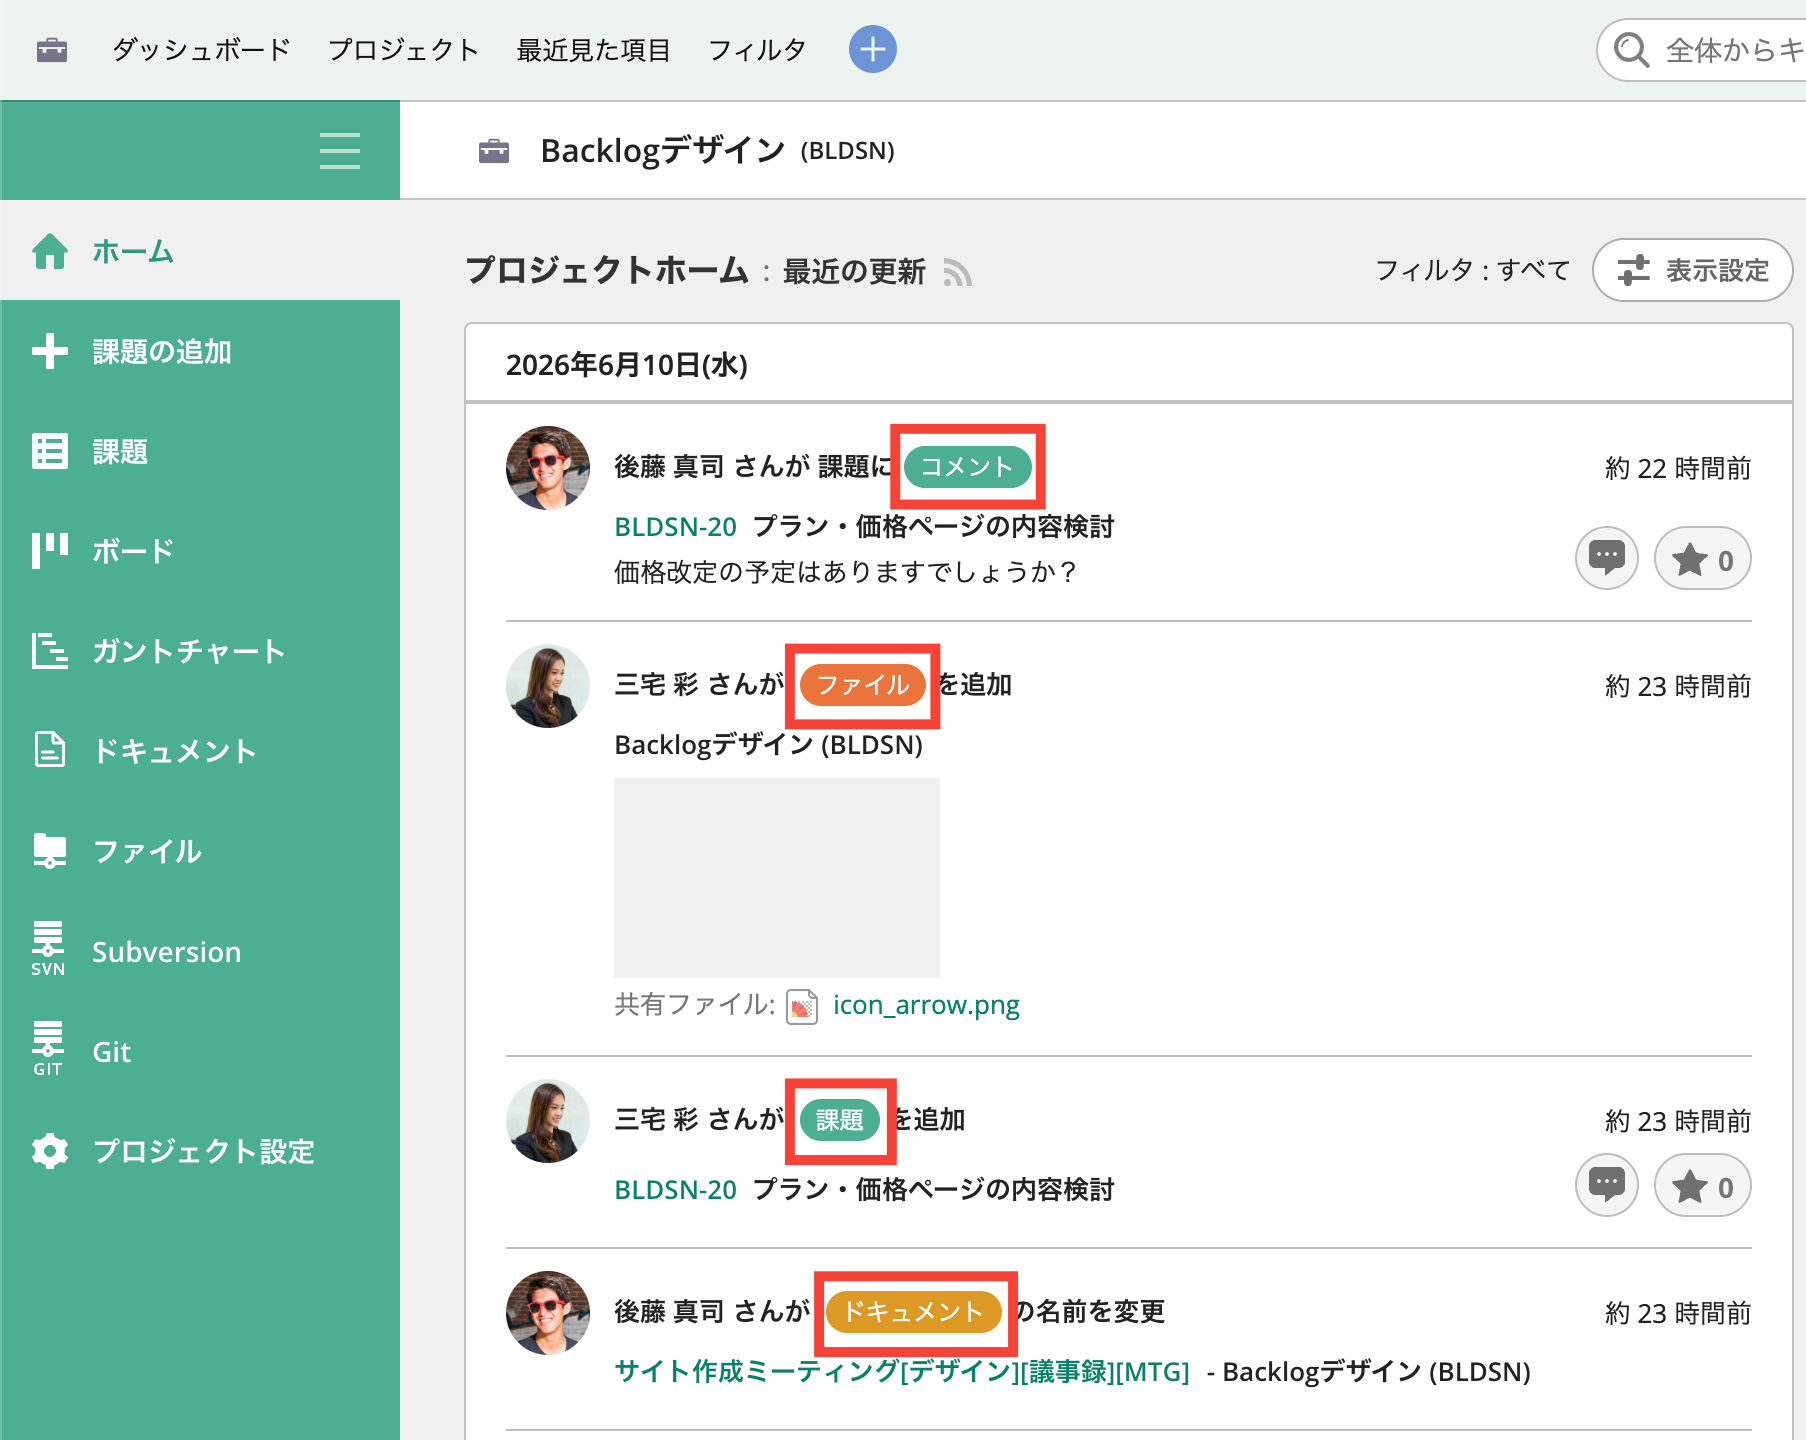
Task: Click the yellow ドキュメント tag
Action: (914, 1312)
